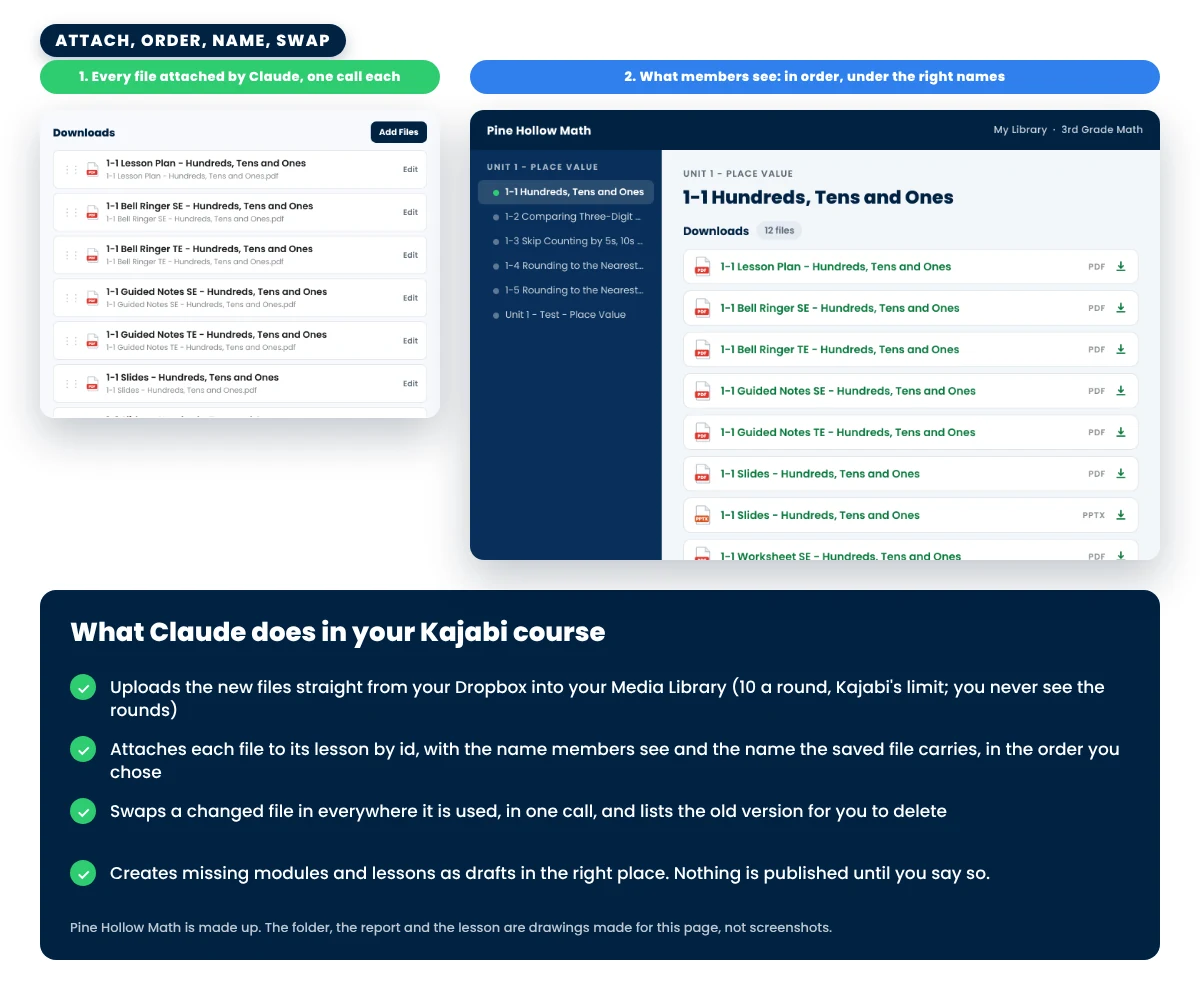The height and width of the screenshot is (1000, 1200).
Task: Click the blue 'What members see' banner
Action: coord(815,77)
